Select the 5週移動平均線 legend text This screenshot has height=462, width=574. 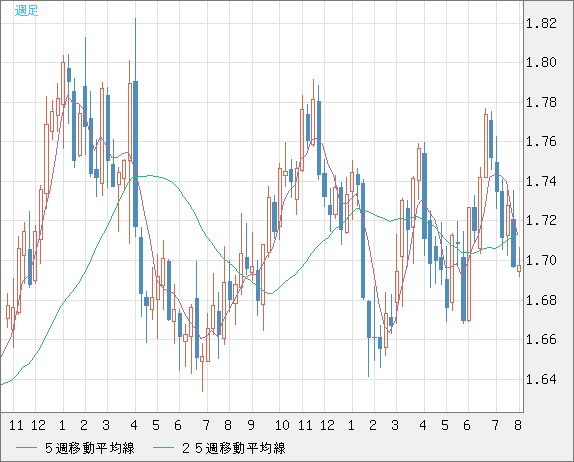(90, 448)
